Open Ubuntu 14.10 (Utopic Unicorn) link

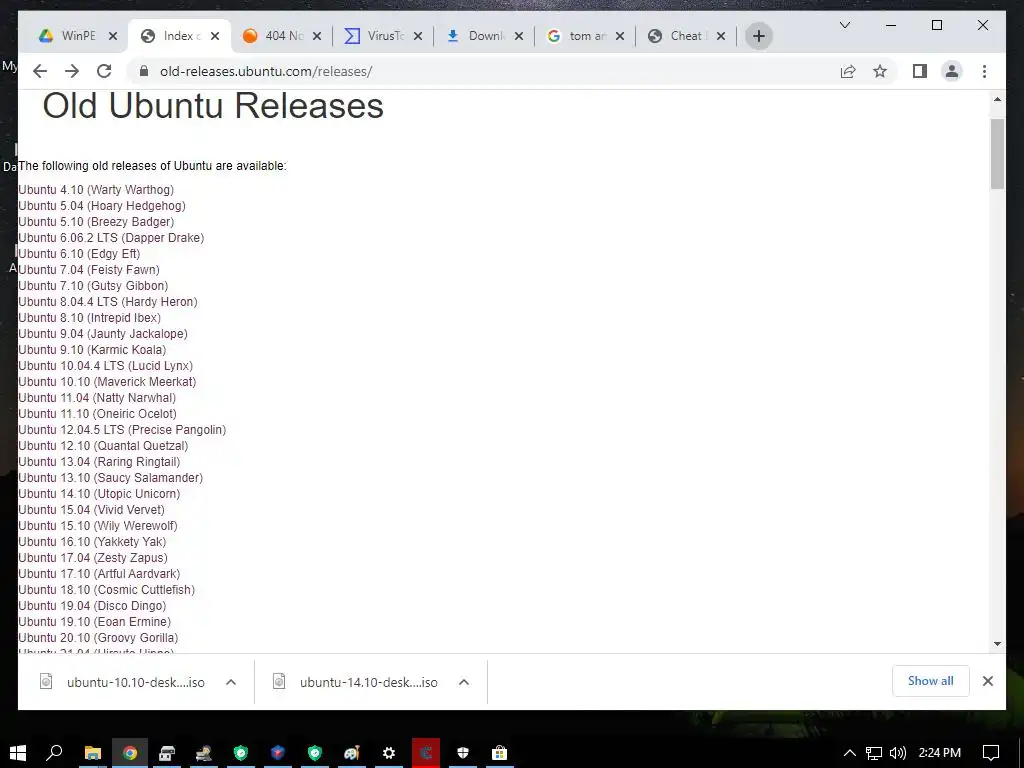coord(99,494)
